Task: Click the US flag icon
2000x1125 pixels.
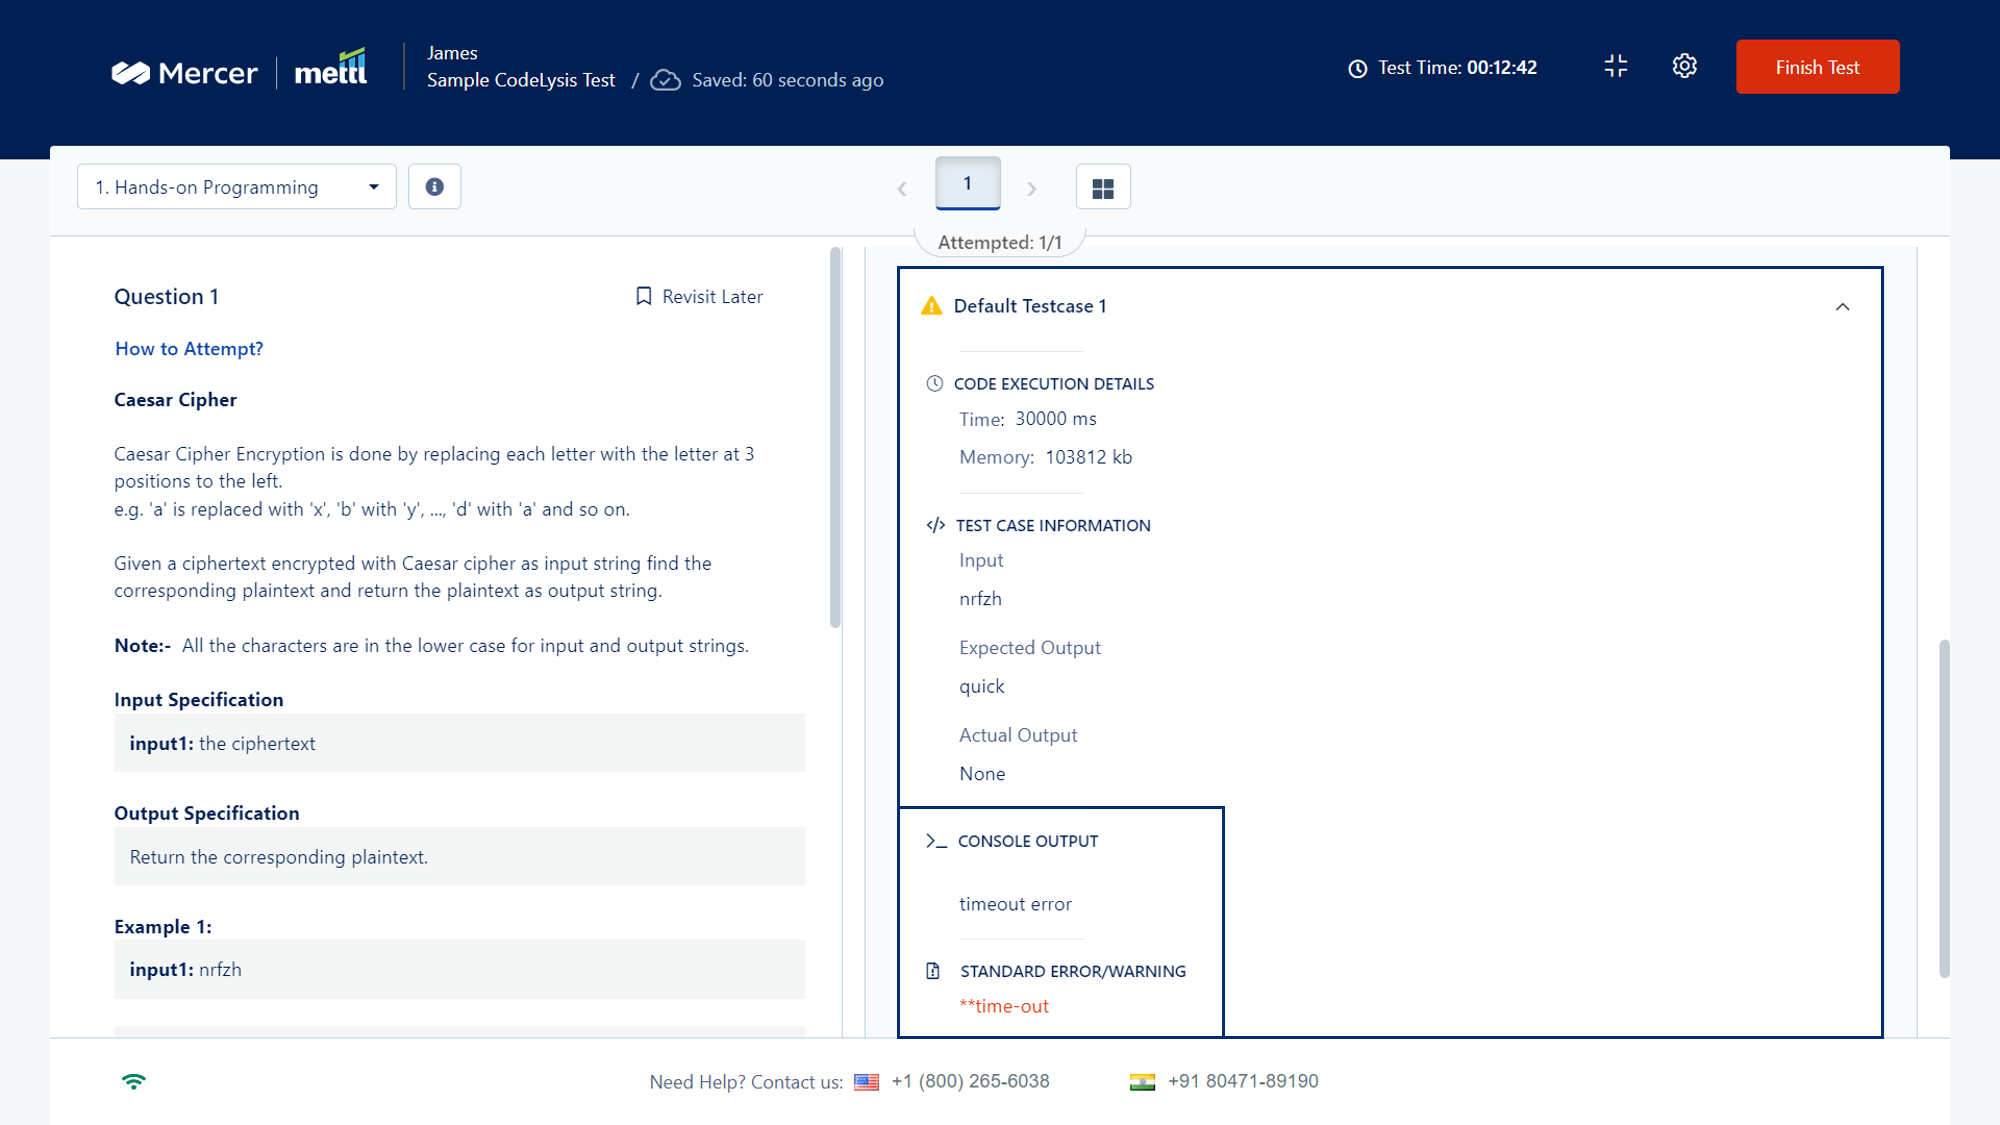Action: pyautogui.click(x=866, y=1082)
